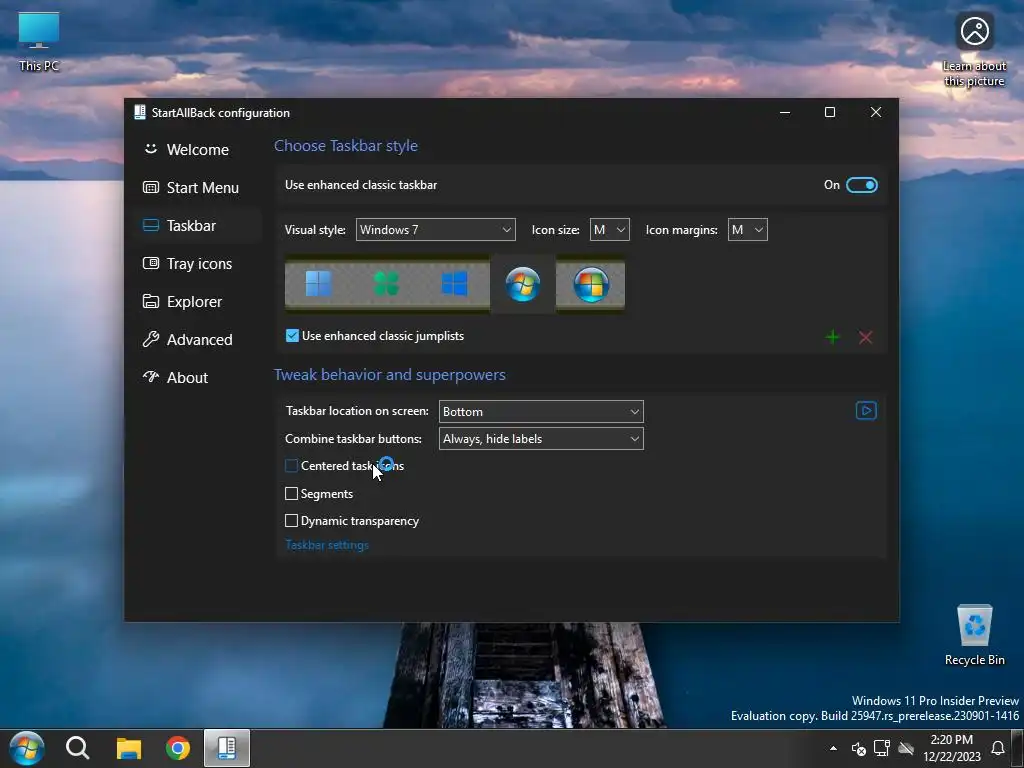Open the Welcome section in sidebar
This screenshot has height=768, width=1024.
[x=197, y=150]
